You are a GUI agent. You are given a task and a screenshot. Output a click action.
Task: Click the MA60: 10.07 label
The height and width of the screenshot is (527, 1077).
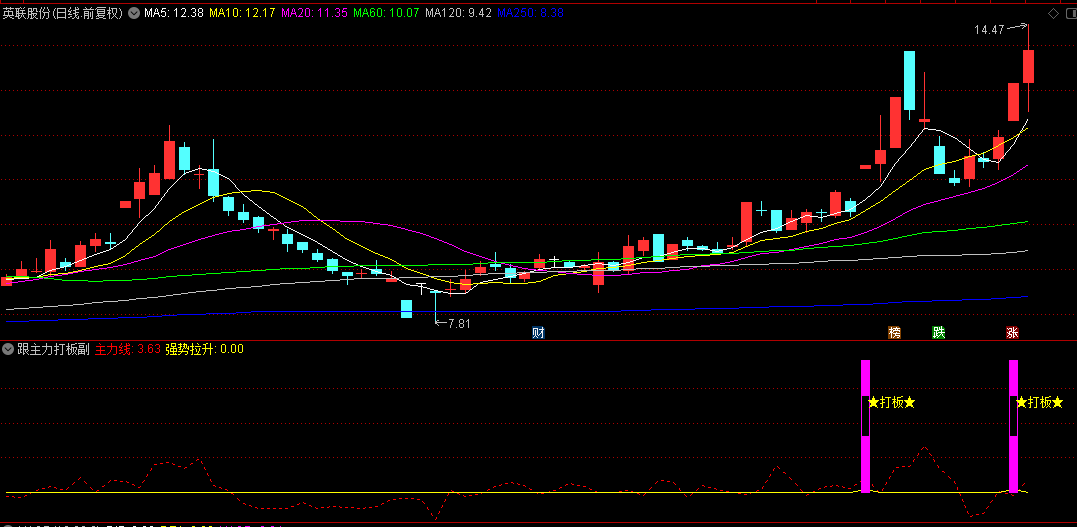[386, 13]
